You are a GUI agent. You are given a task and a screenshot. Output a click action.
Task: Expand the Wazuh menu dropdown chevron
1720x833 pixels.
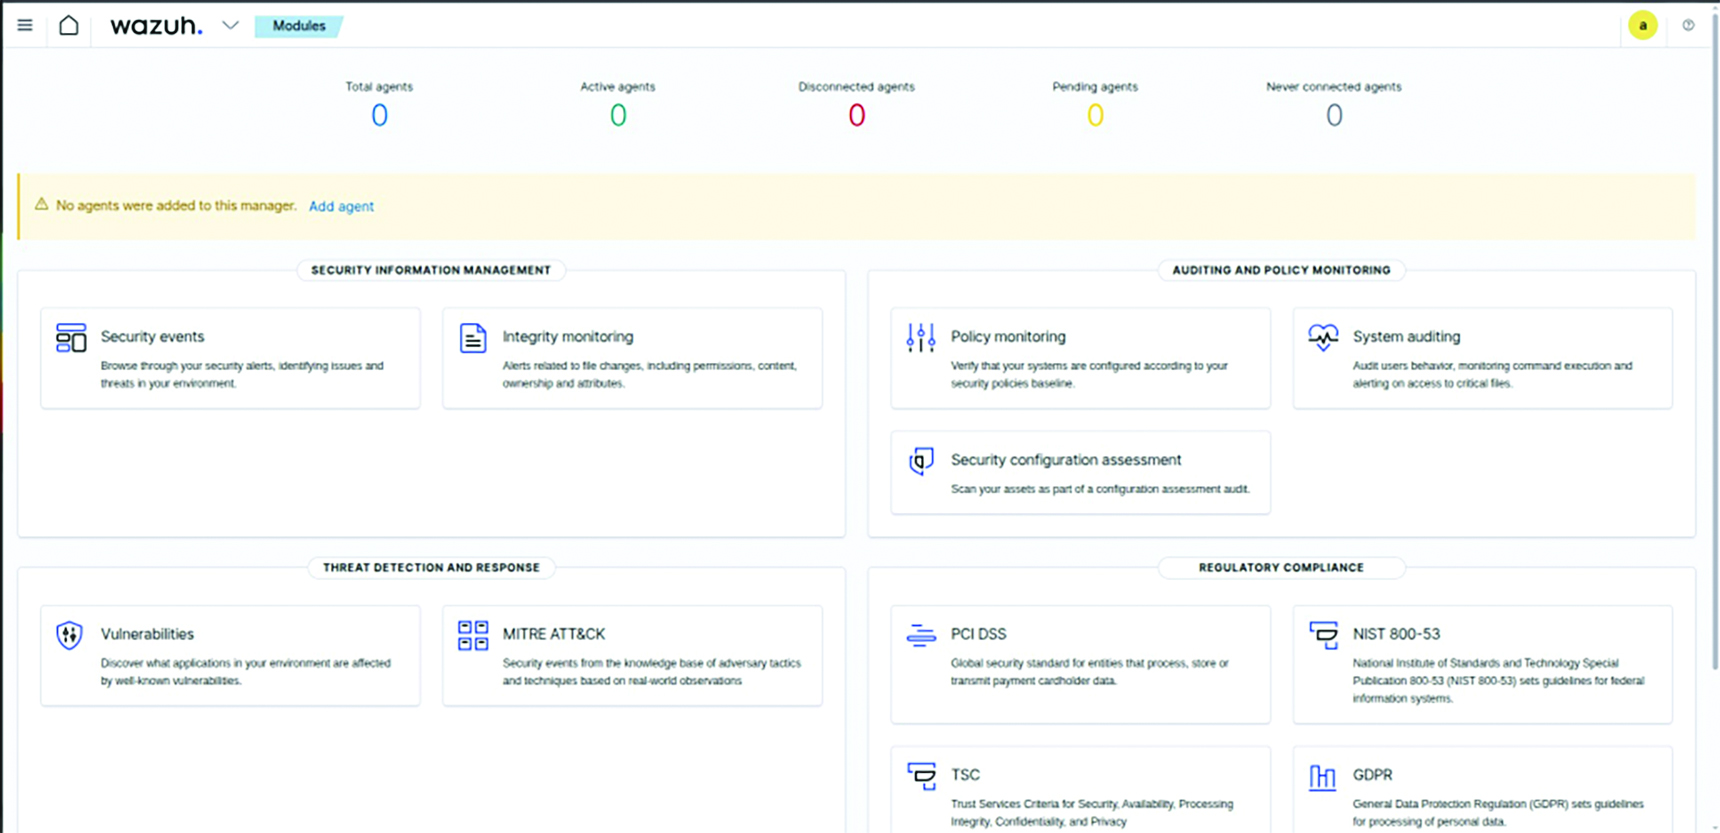(x=230, y=26)
